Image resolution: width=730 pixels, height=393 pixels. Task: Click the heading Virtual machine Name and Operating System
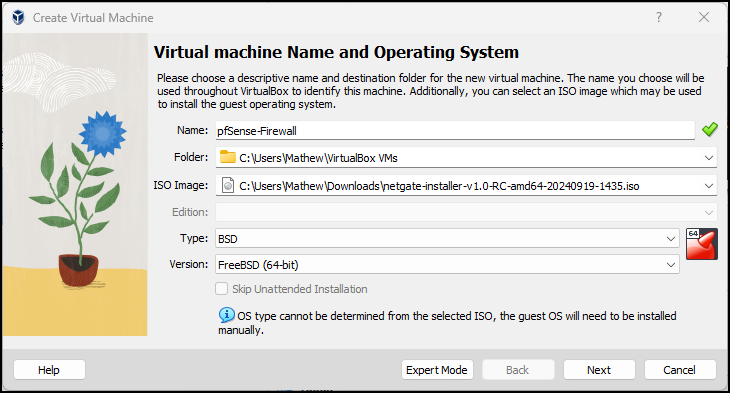(x=336, y=52)
